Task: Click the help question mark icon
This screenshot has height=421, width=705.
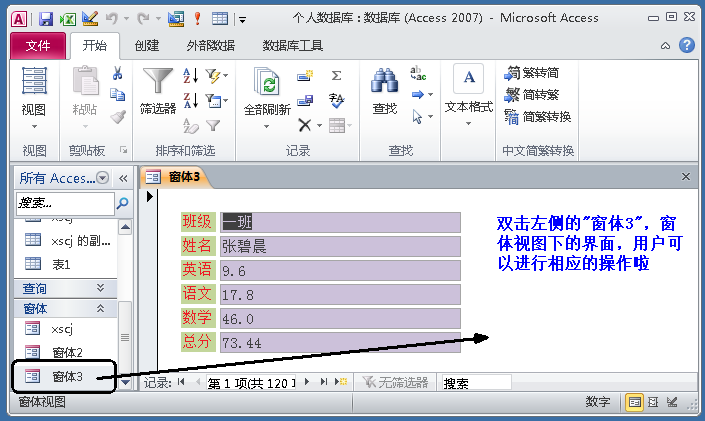Action: pyautogui.click(x=687, y=45)
